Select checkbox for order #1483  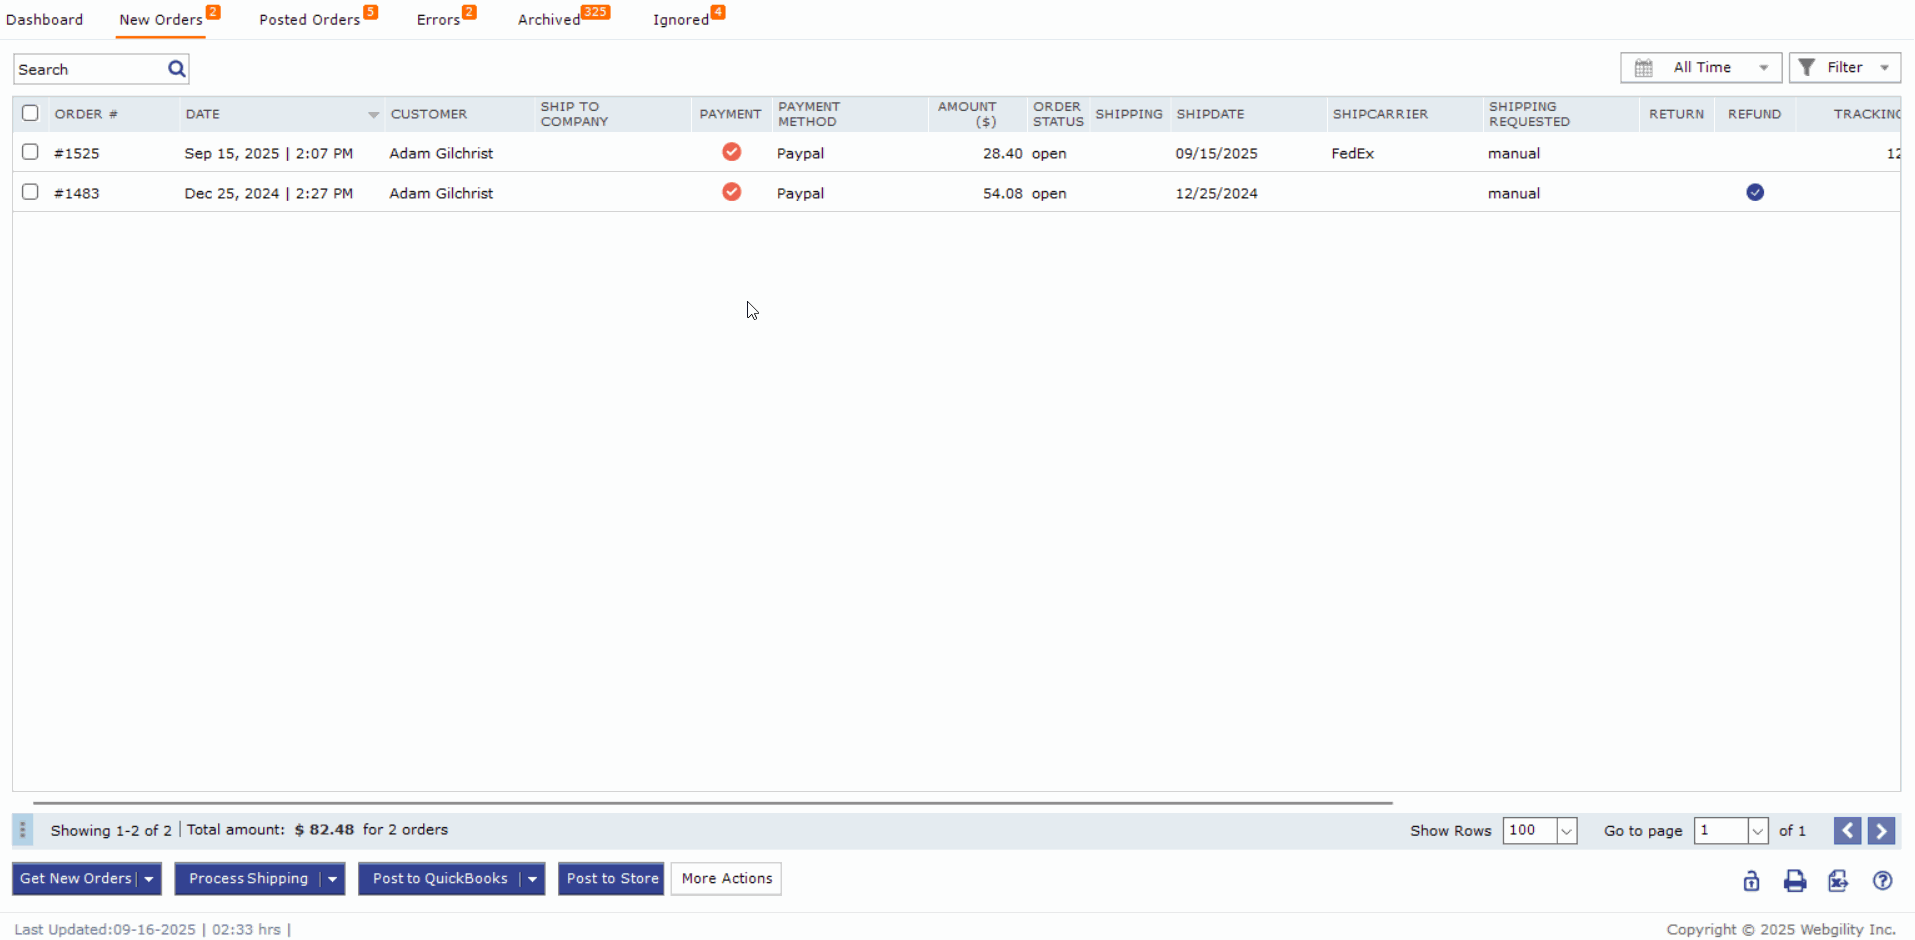30,192
